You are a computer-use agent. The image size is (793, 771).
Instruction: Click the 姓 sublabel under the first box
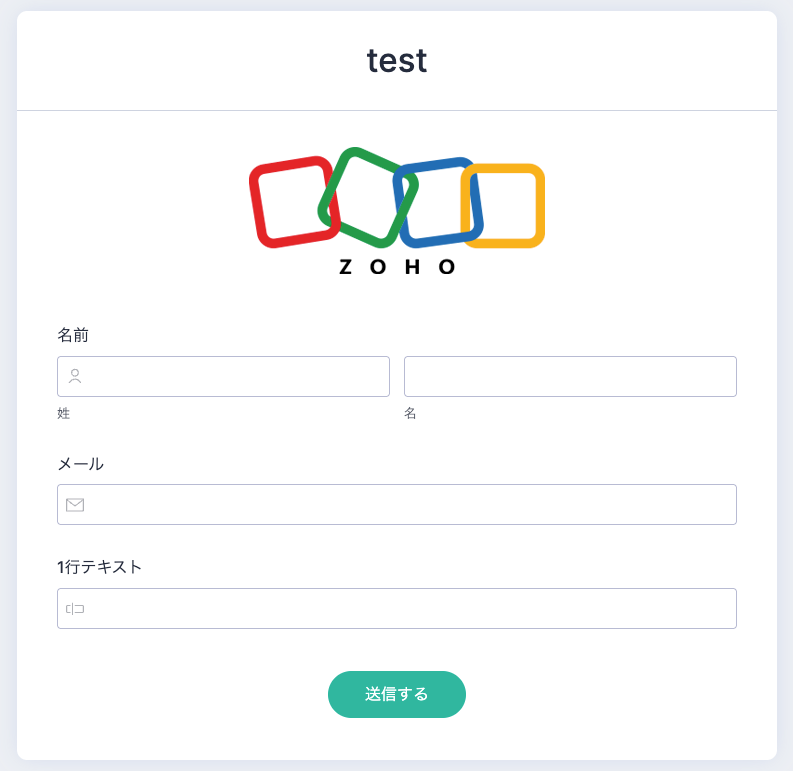64,413
